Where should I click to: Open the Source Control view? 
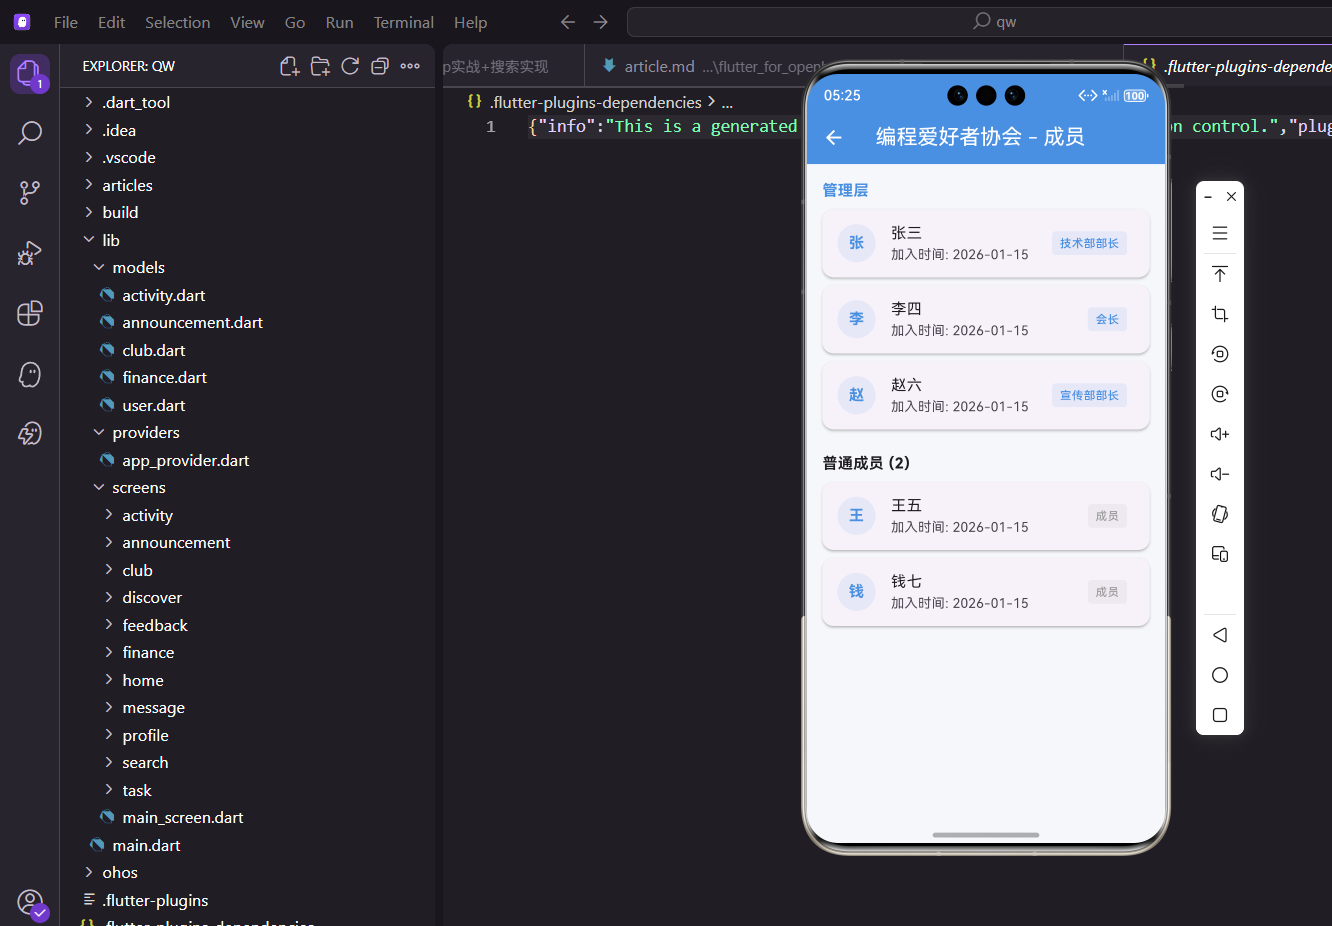click(30, 192)
